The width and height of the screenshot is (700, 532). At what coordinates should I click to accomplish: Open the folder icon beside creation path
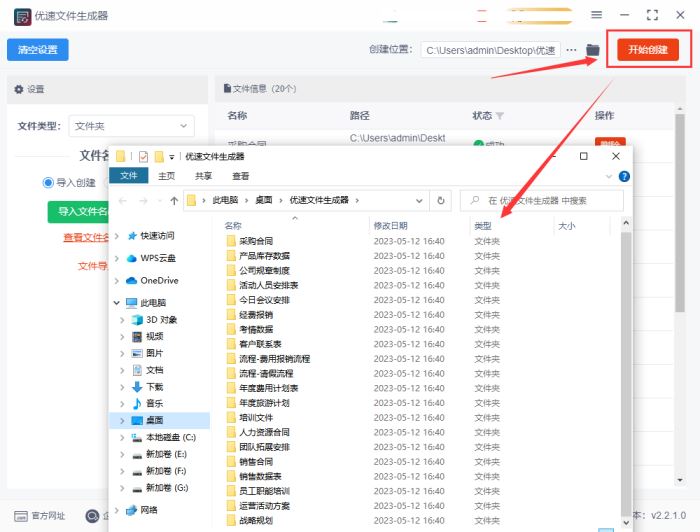tap(592, 50)
